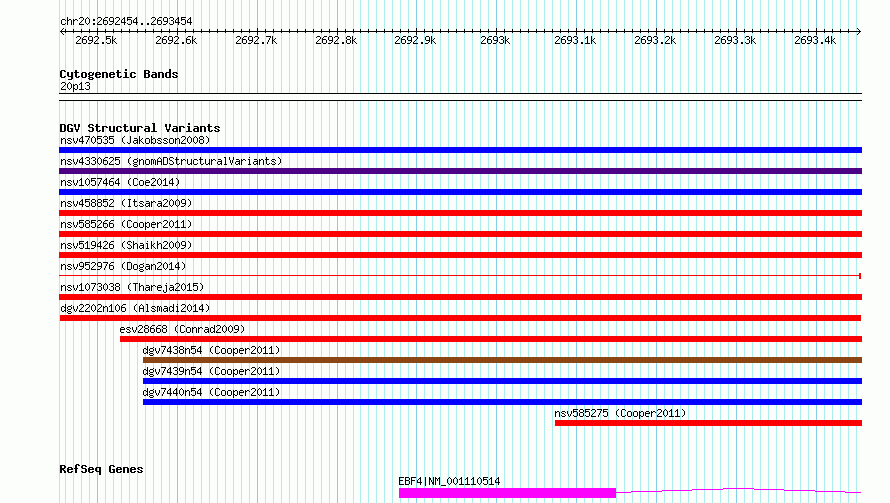Screen dimensions: 890x503
Task: Click the 2693k ruler tick label
Action: point(495,40)
